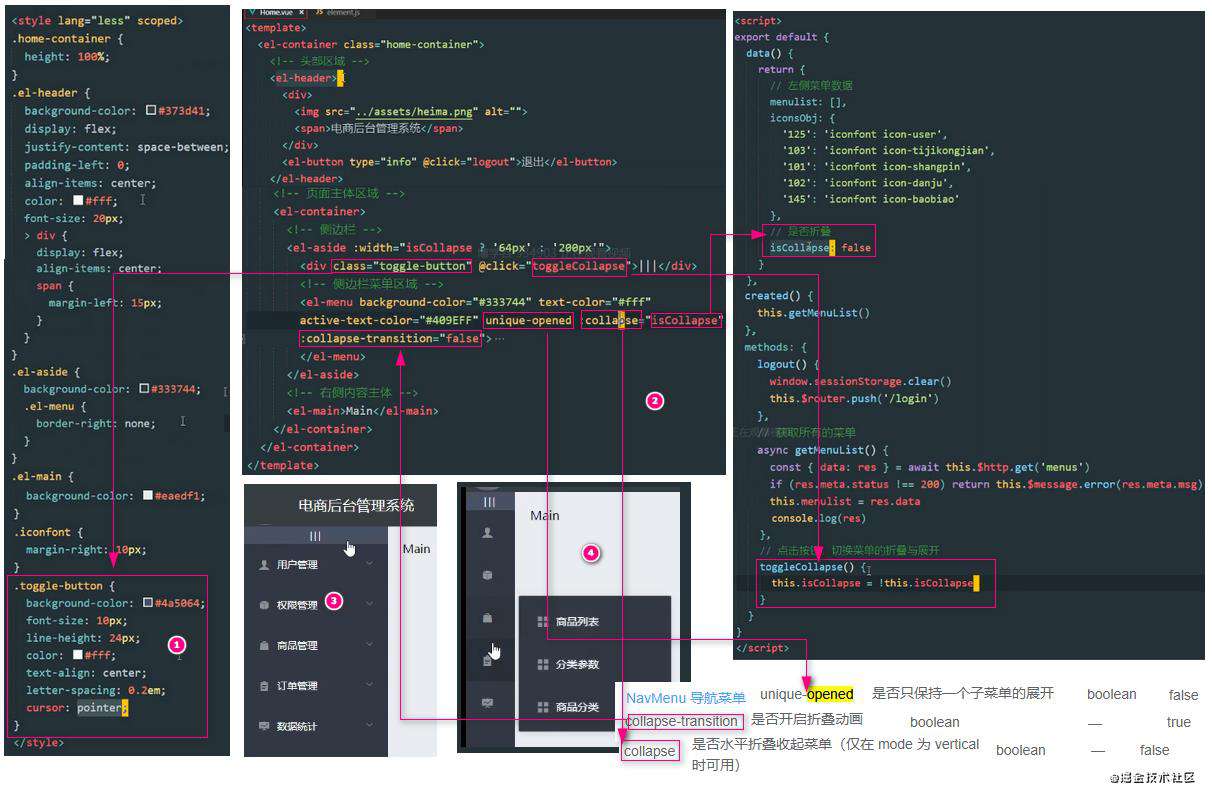Click the #eaedf1 color swatch
Image resolution: width=1212 pixels, height=799 pixels.
148,495
